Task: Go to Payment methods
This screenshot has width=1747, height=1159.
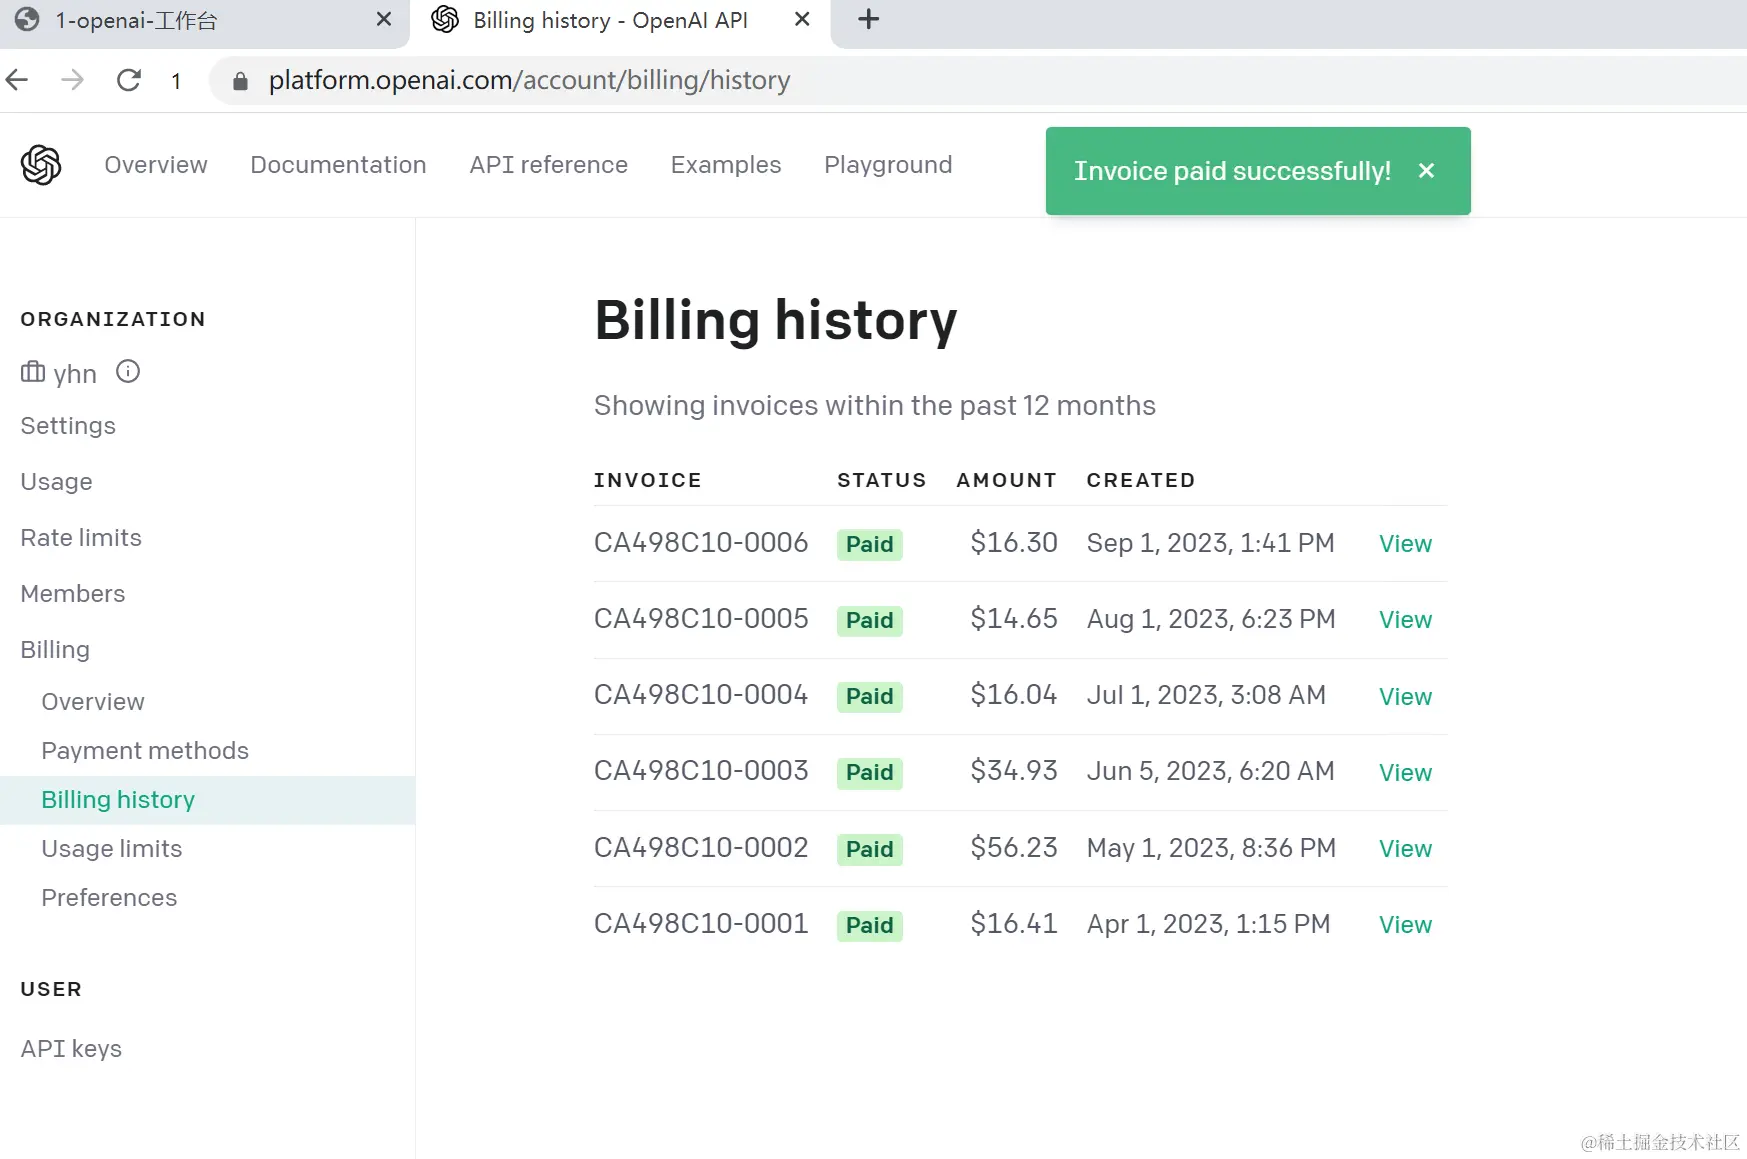Action: coord(145,751)
